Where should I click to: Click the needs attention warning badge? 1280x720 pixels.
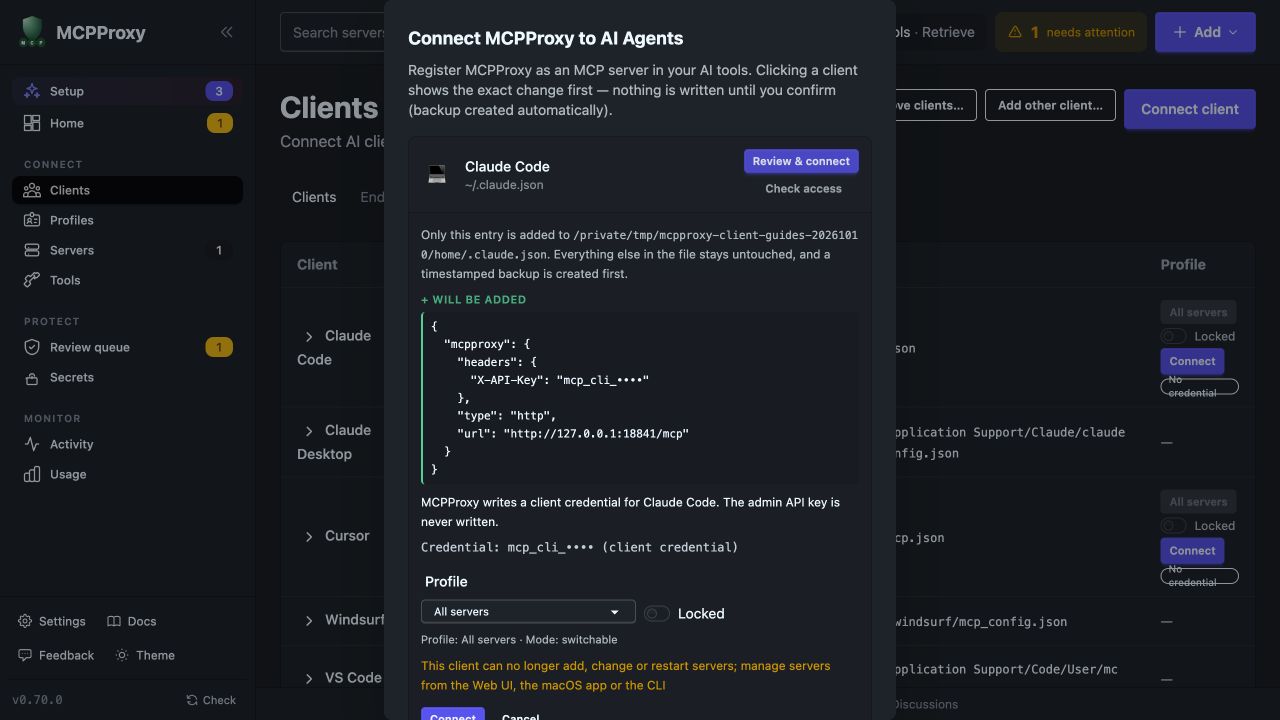click(1071, 32)
